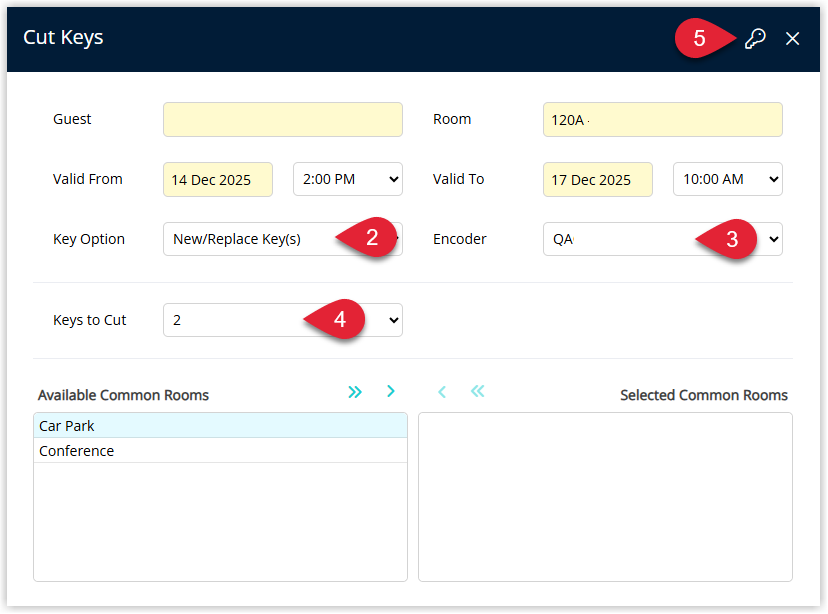Open the Valid To time dropdown
Viewport: 828px width, 614px height.
(728, 180)
